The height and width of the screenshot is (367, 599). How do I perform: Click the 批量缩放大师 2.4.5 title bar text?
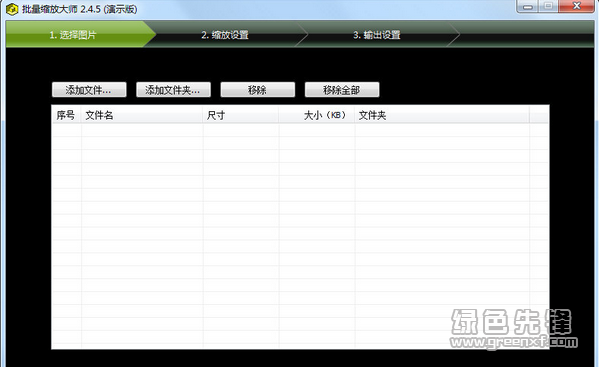point(79,9)
